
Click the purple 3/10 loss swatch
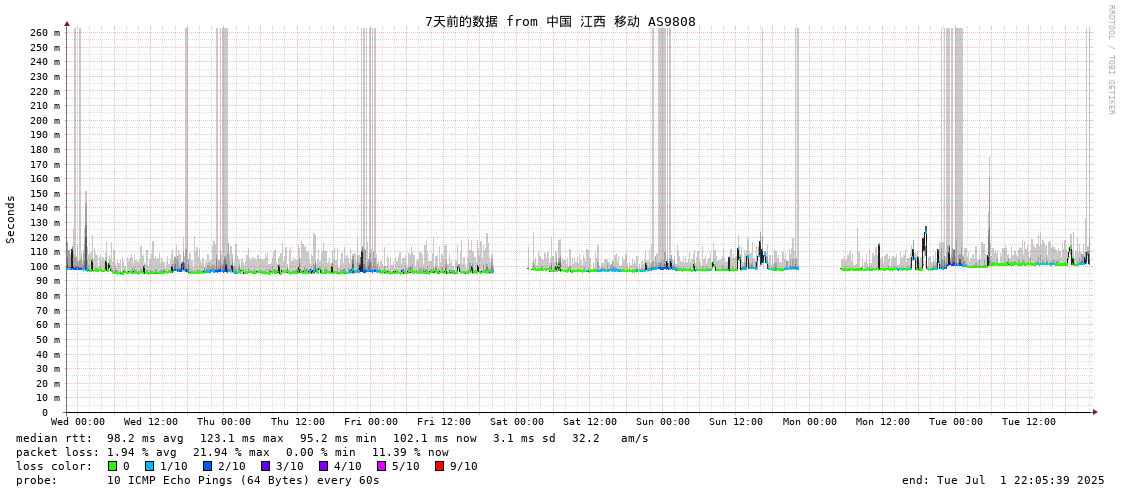pos(265,467)
